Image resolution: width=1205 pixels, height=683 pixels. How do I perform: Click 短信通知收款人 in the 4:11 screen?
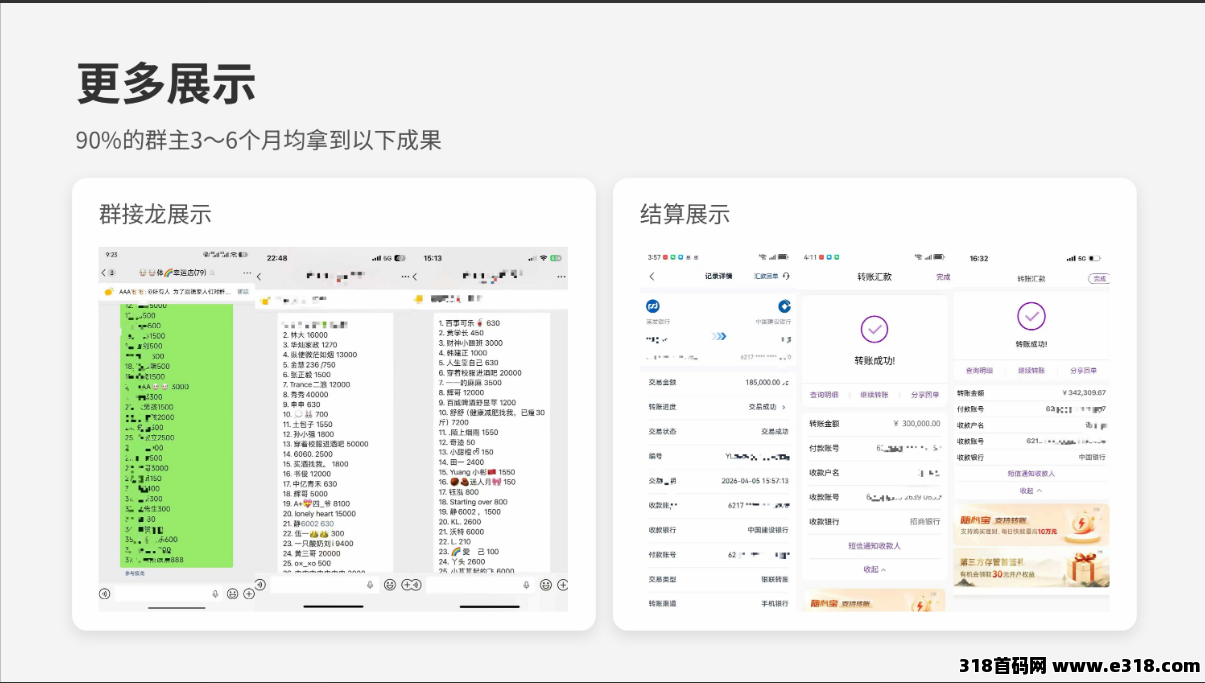[874, 546]
